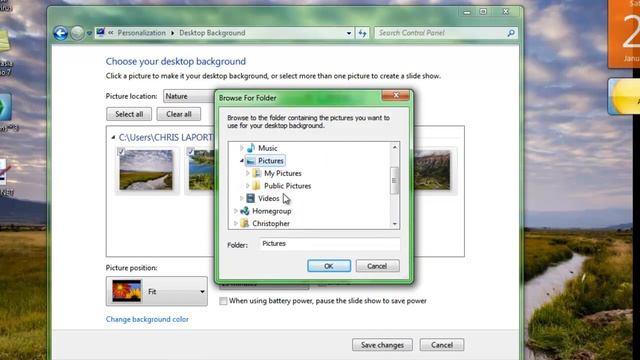The height and width of the screenshot is (360, 640).
Task: Expand the My Pictures folder arrow
Action: [x=247, y=173]
